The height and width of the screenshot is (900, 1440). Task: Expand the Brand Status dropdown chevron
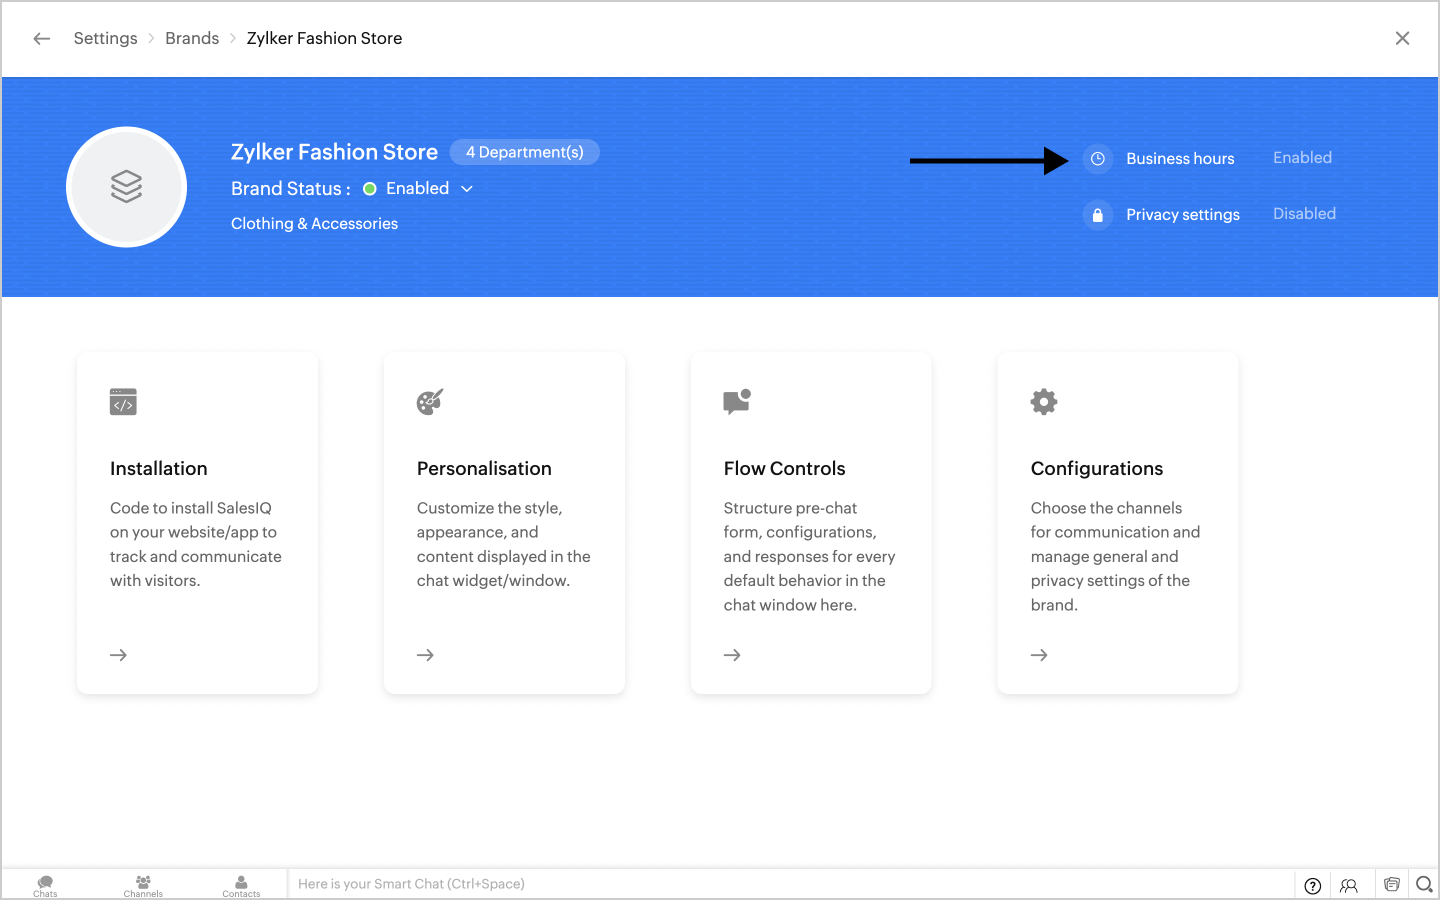pos(467,189)
